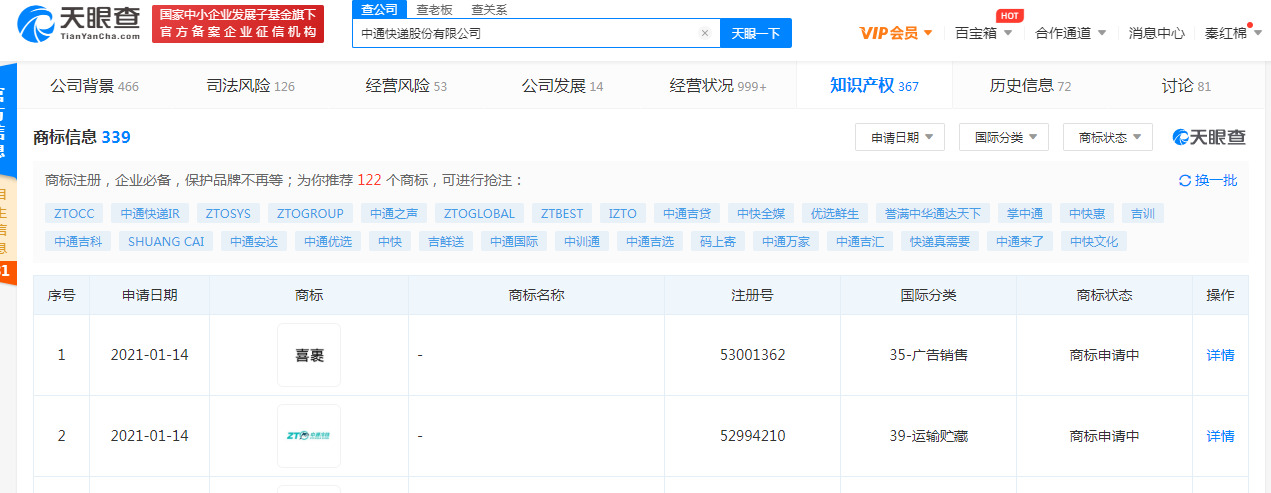Select the 中训通 trademark tag
1271x493 pixels.
pyautogui.click(x=582, y=241)
